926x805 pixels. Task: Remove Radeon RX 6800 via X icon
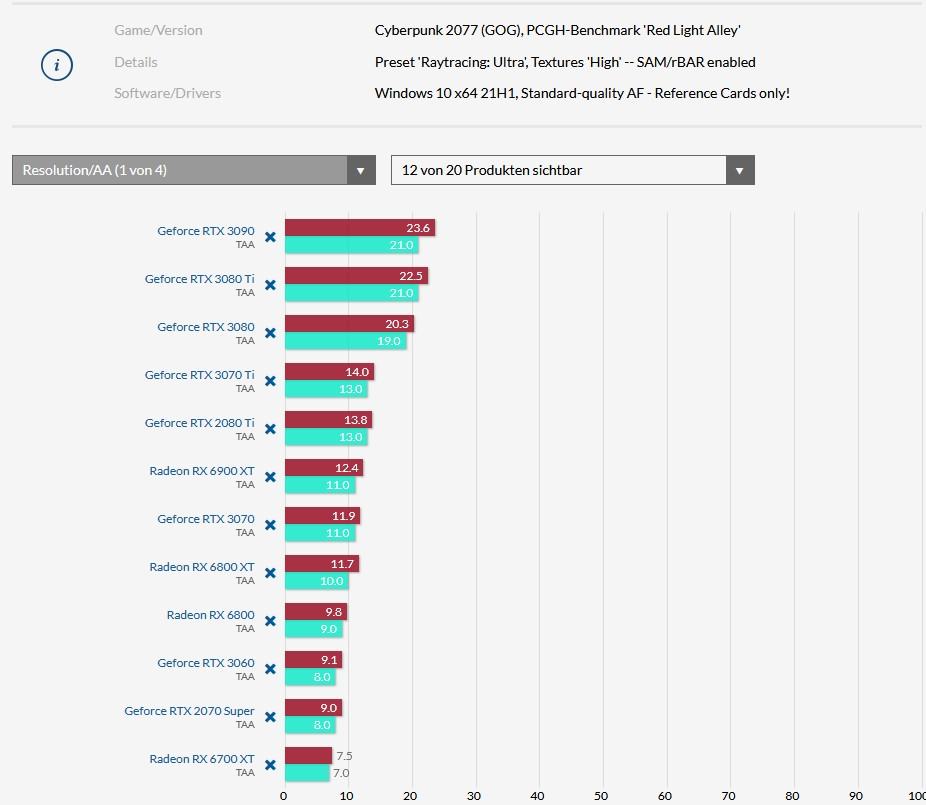click(270, 621)
